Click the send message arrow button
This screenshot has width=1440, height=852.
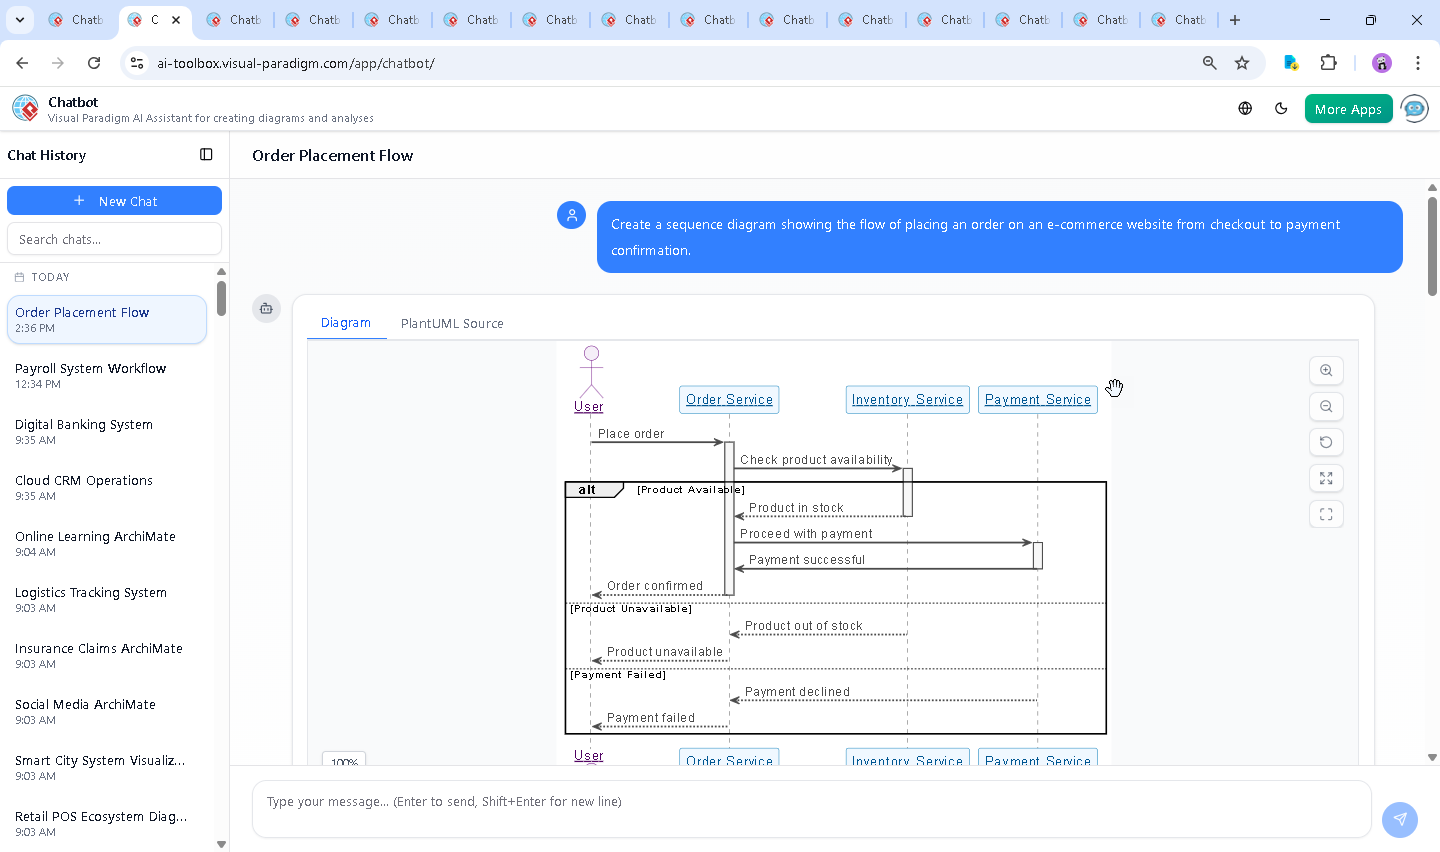click(1399, 819)
